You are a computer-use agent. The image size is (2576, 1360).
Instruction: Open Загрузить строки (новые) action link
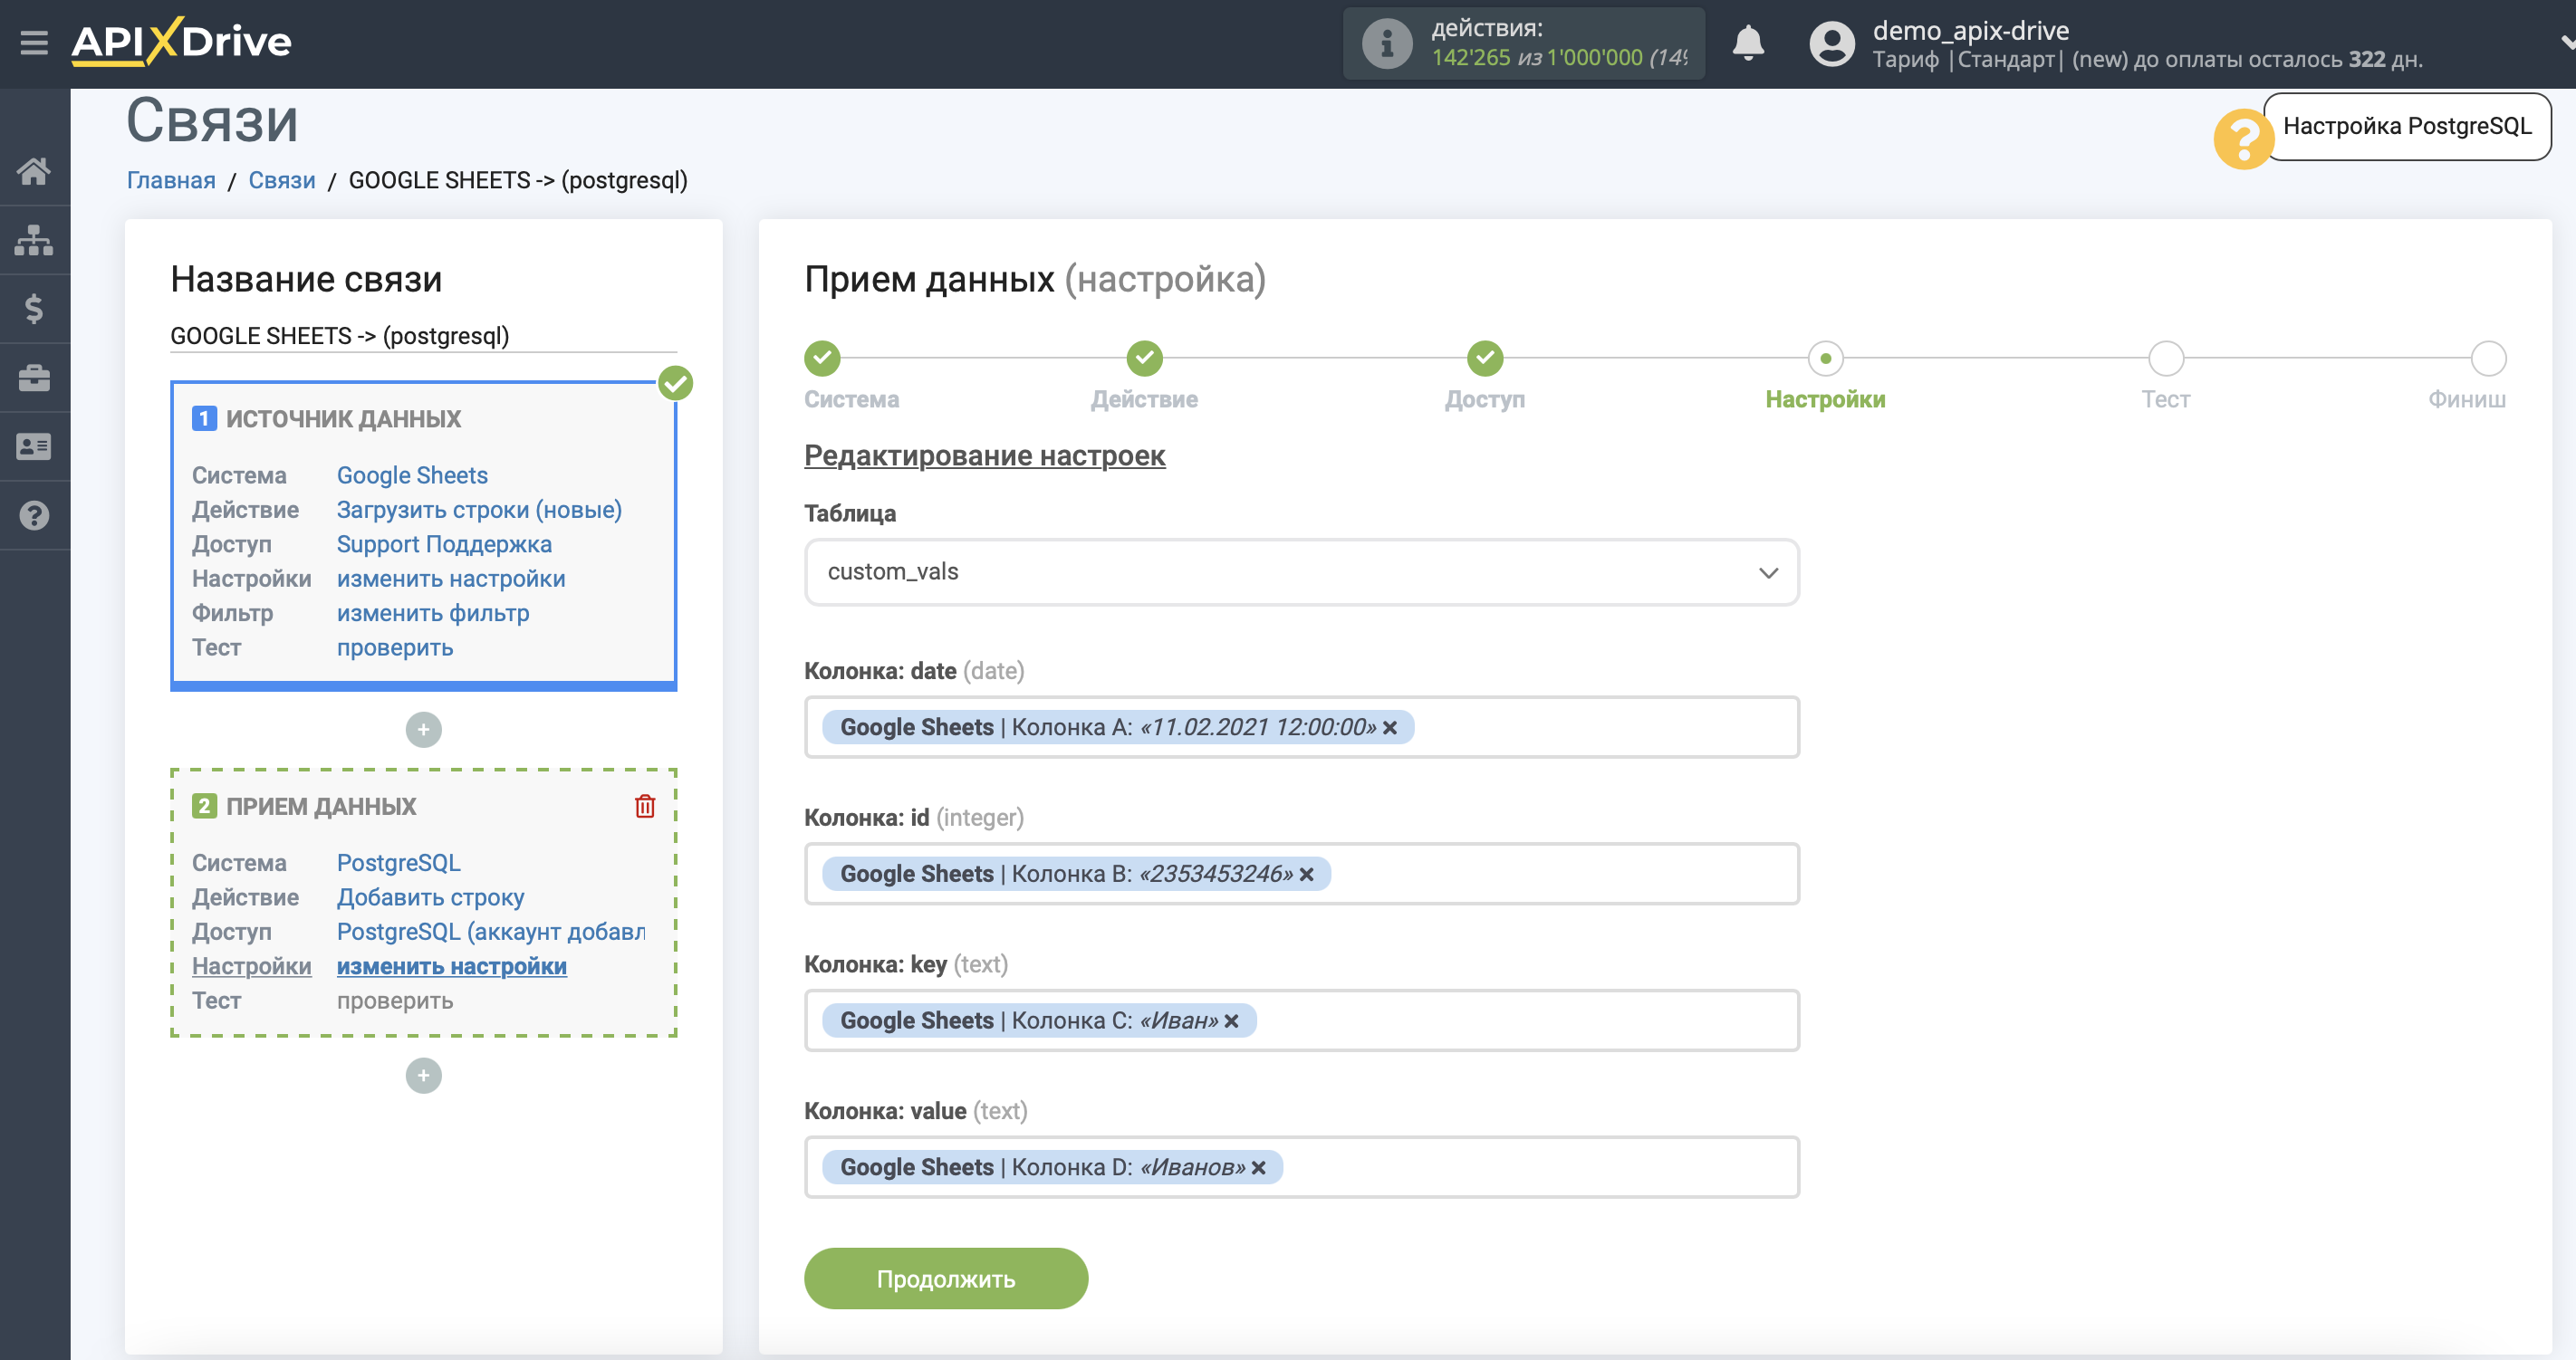[479, 510]
